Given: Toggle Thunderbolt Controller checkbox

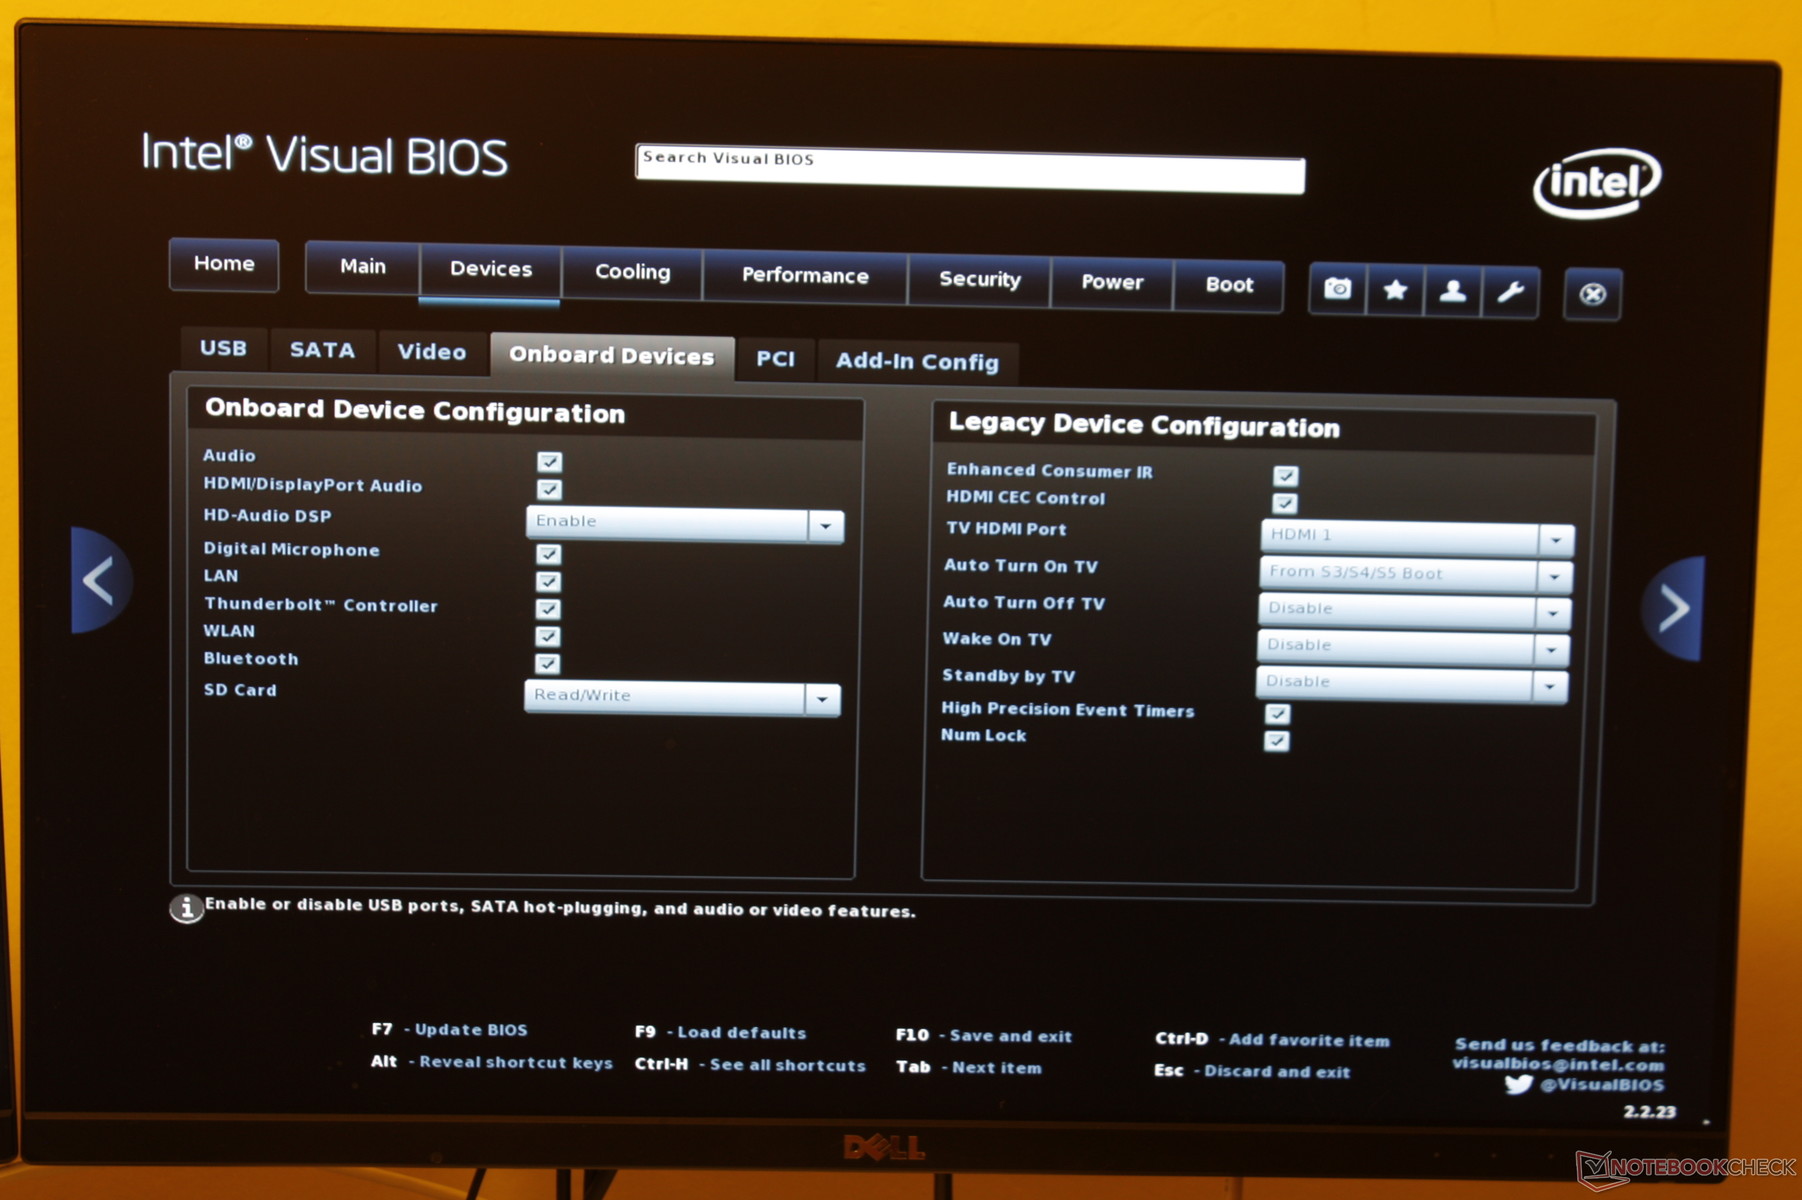Looking at the screenshot, I should [x=548, y=608].
